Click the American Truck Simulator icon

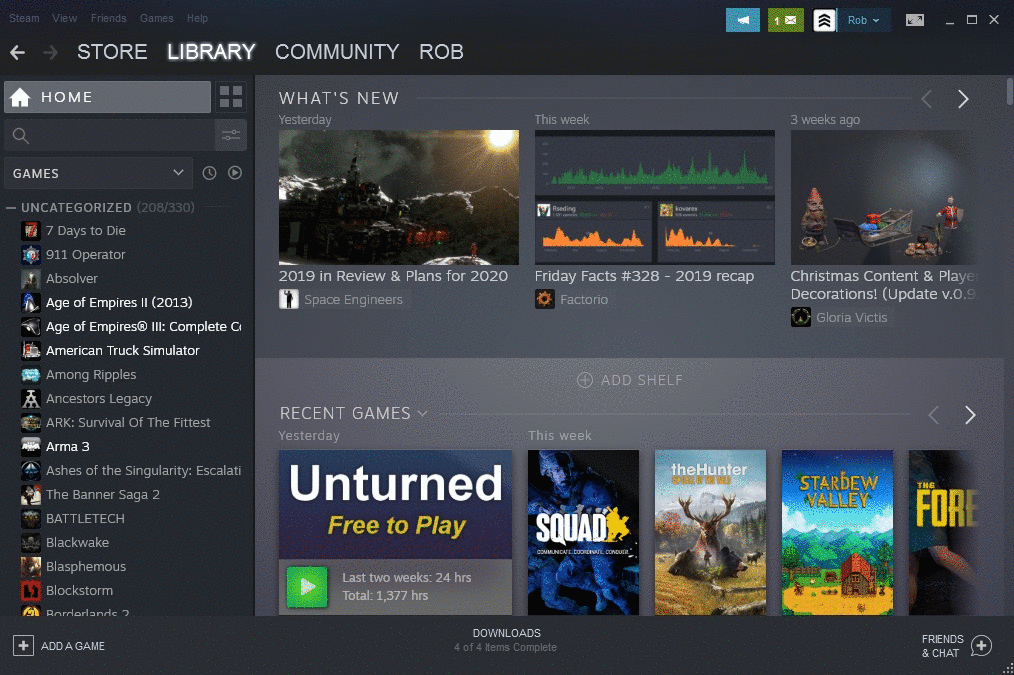tap(30, 351)
